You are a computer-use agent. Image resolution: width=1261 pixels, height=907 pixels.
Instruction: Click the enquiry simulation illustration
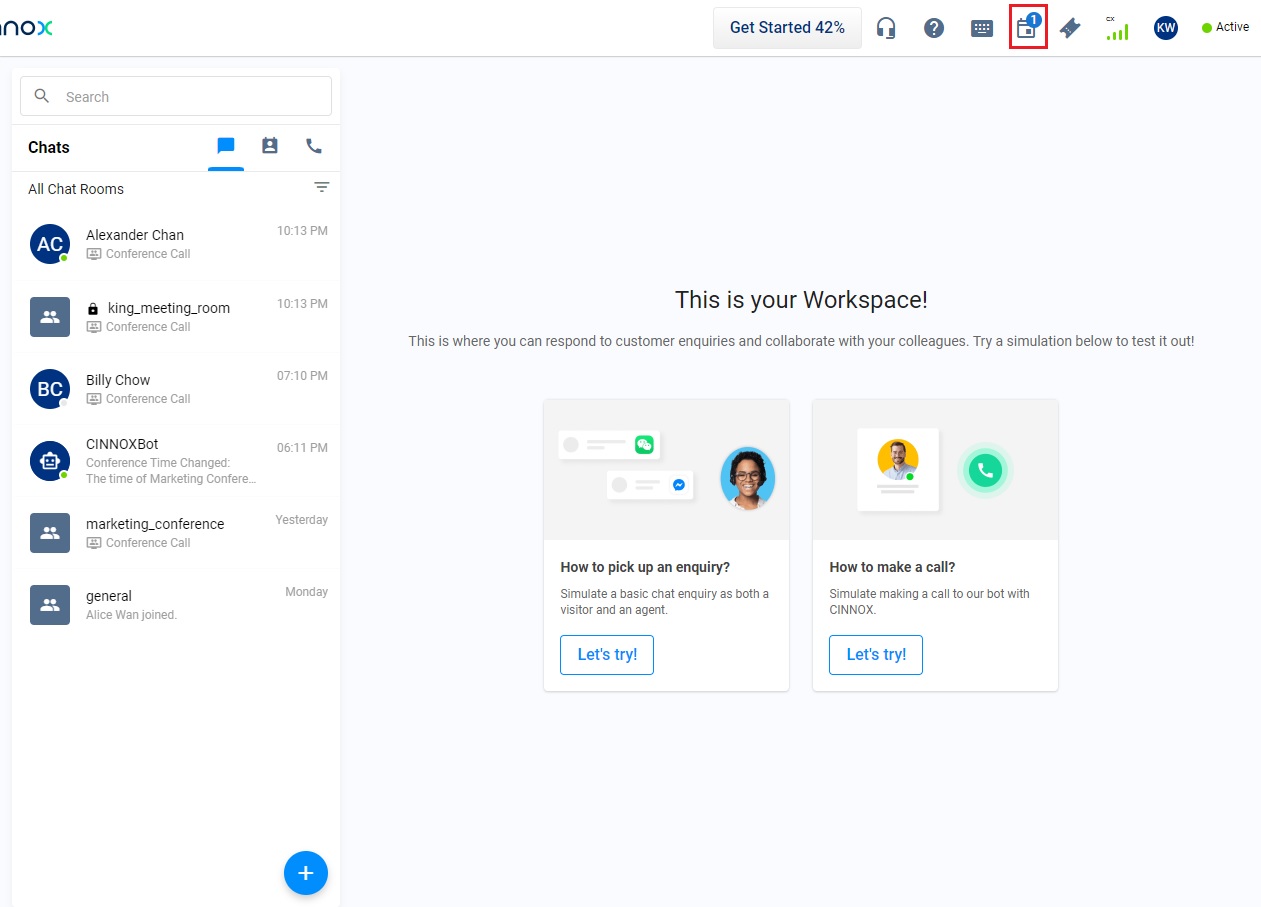pos(667,470)
